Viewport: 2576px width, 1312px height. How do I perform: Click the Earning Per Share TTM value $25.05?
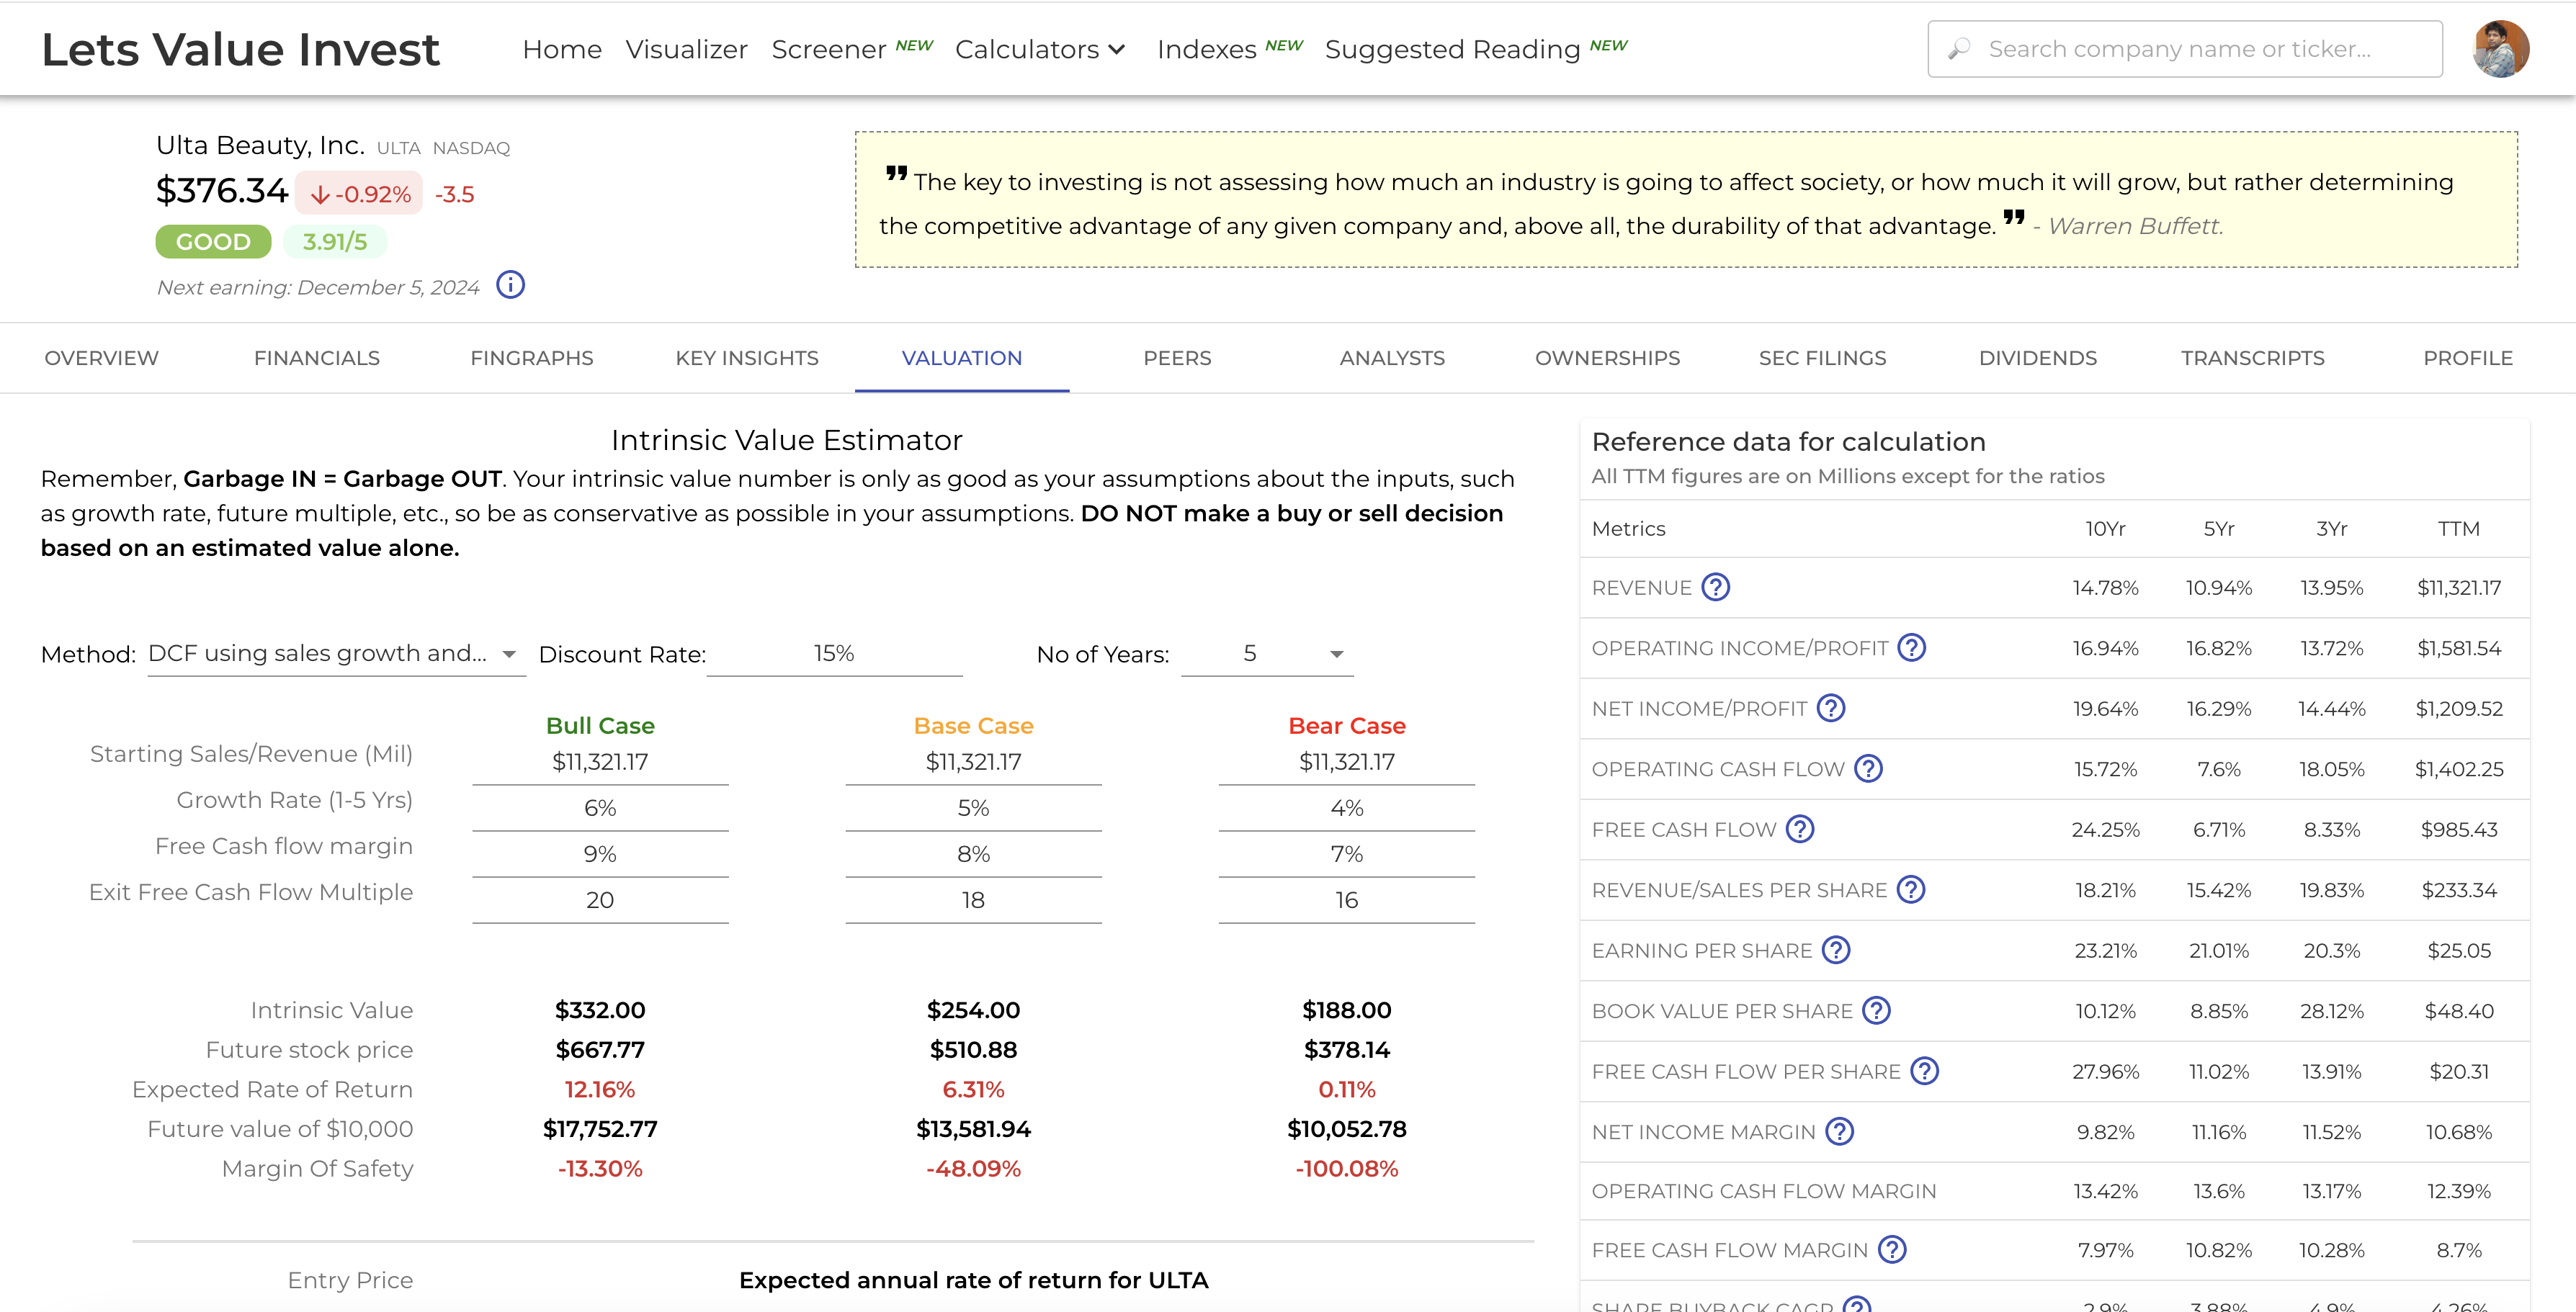point(2458,951)
